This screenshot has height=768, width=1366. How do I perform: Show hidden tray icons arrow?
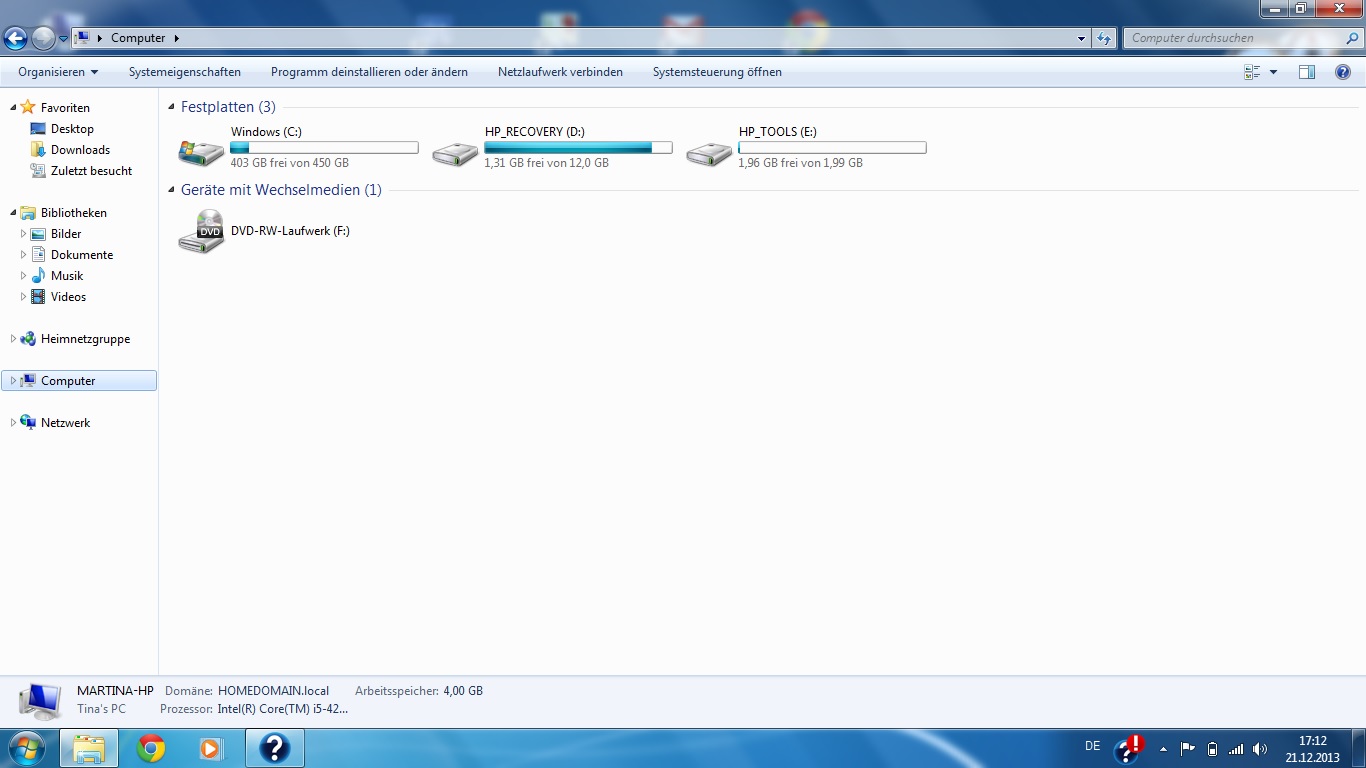[1163, 748]
